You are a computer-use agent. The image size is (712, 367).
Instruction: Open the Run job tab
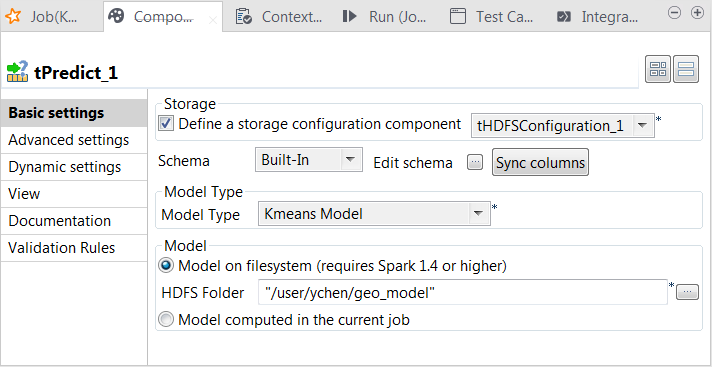pos(384,17)
